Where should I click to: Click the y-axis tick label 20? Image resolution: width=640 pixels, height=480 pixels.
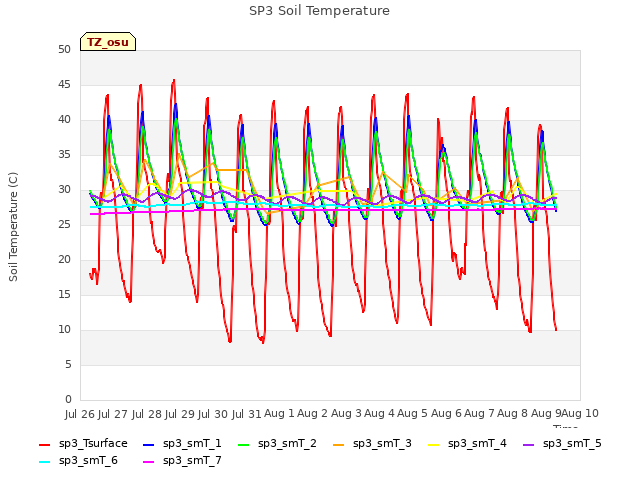tap(64, 260)
